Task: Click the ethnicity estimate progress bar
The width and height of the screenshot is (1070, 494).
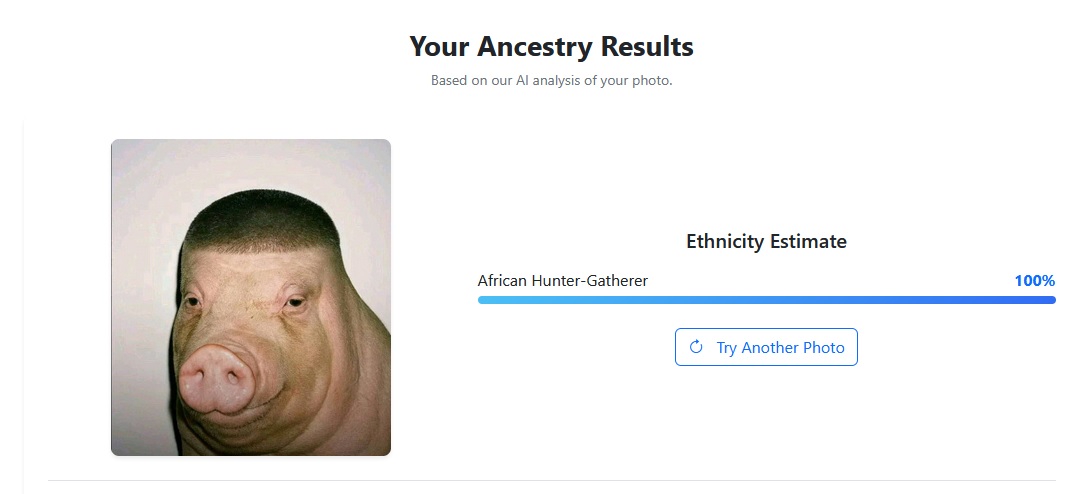Action: 766,300
